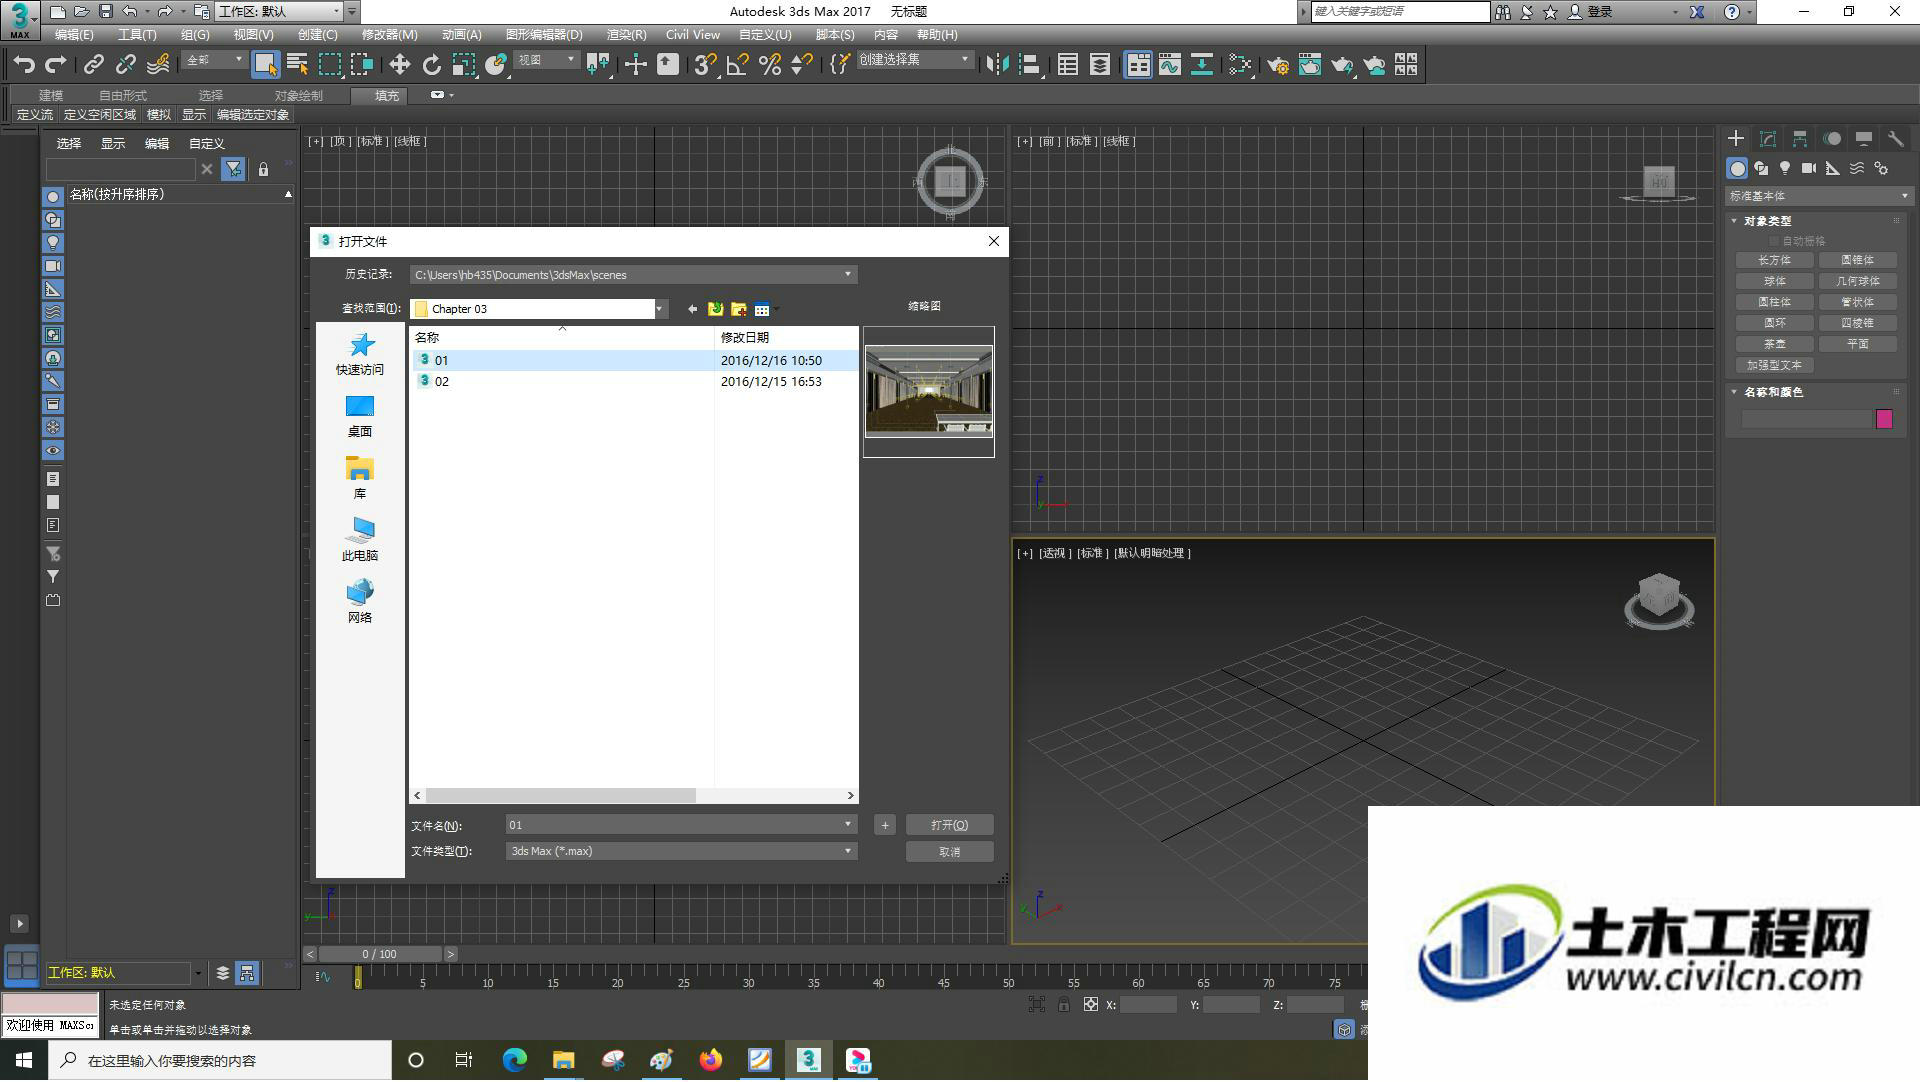Open the 动画(A) menu
Viewport: 1920px width, 1082px height.
(x=461, y=35)
